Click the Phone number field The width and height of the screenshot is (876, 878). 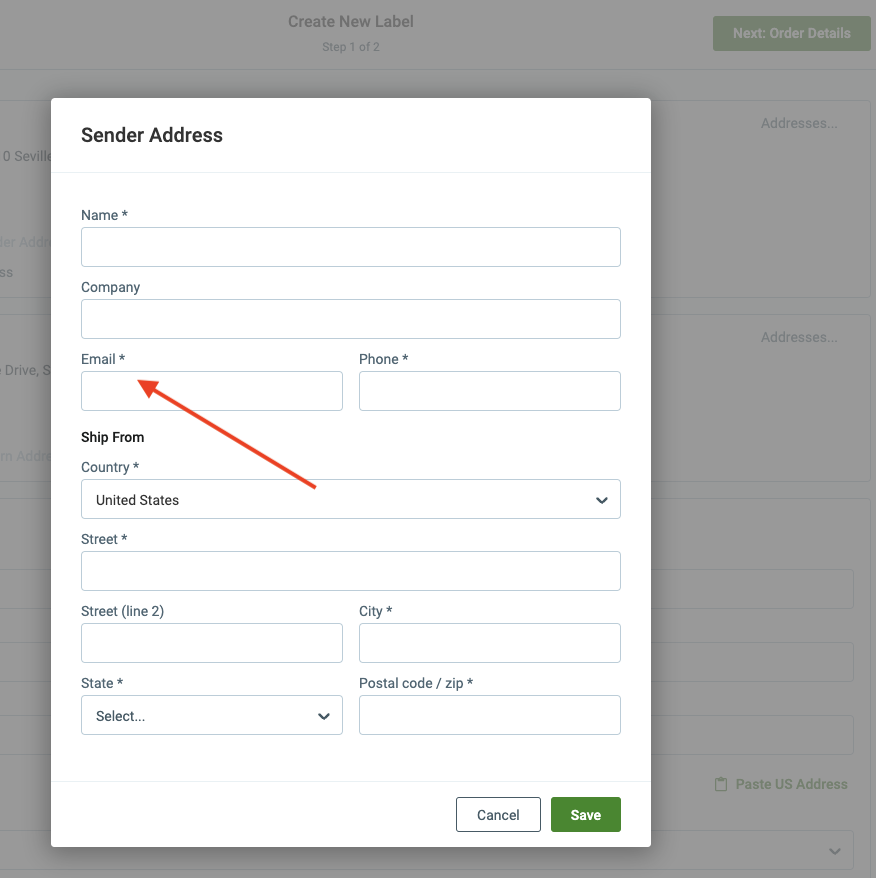click(489, 391)
